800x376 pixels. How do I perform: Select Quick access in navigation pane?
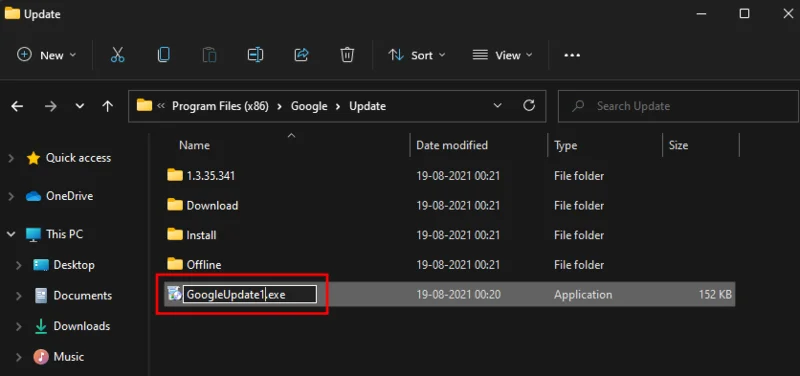[x=79, y=158]
